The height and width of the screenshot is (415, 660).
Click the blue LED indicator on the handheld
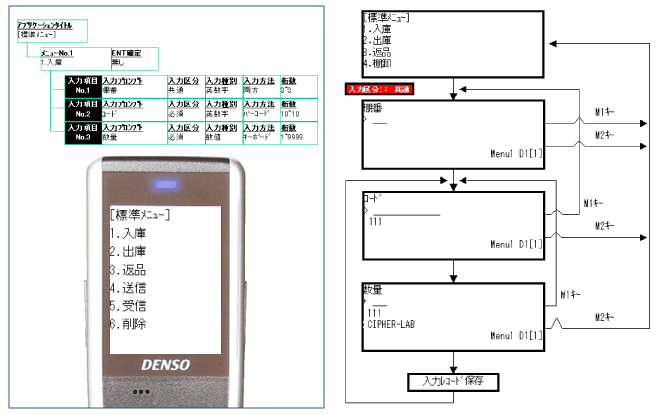pos(163,184)
